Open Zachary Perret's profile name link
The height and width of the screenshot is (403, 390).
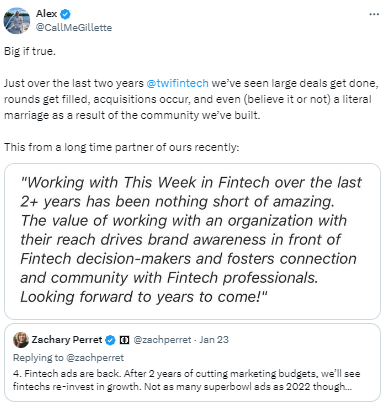67,340
